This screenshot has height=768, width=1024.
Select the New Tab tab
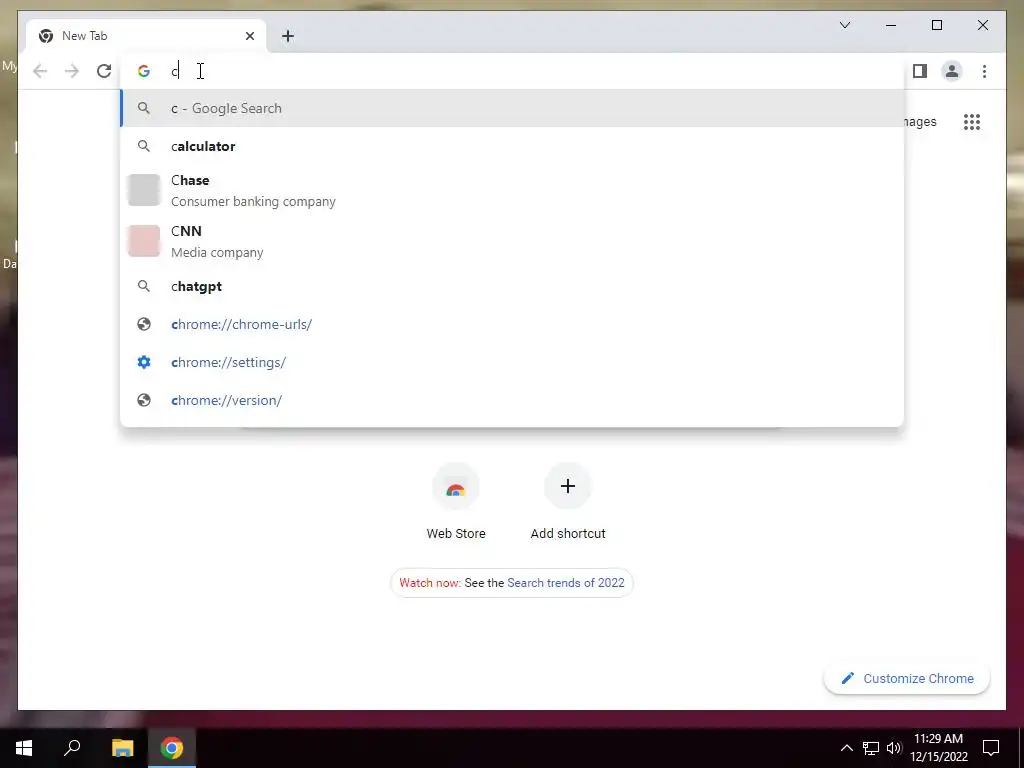(x=146, y=36)
